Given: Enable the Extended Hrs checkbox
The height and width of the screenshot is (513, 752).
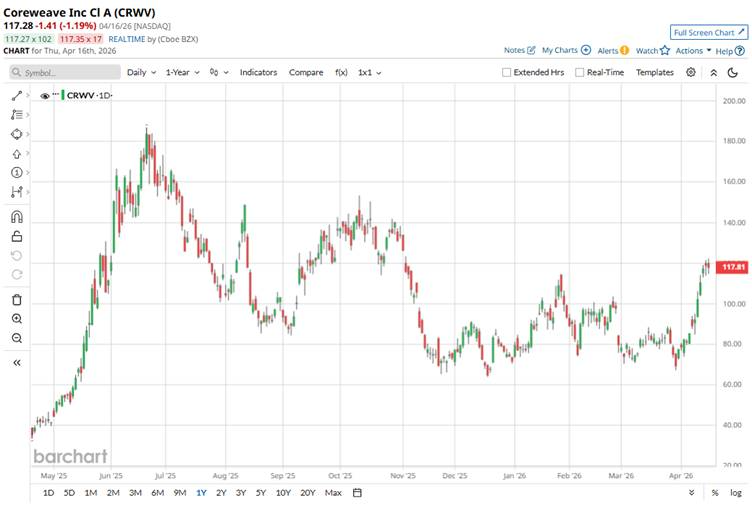Looking at the screenshot, I should [507, 73].
